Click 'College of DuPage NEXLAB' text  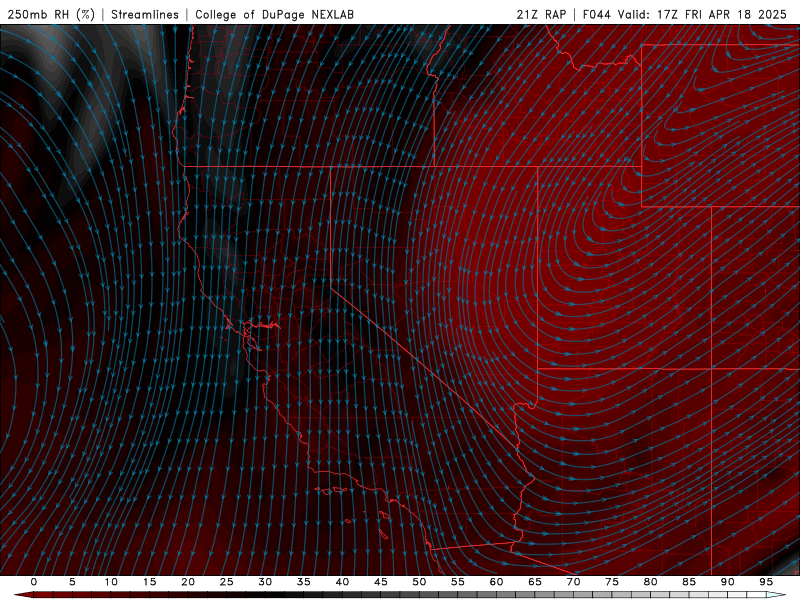(274, 15)
